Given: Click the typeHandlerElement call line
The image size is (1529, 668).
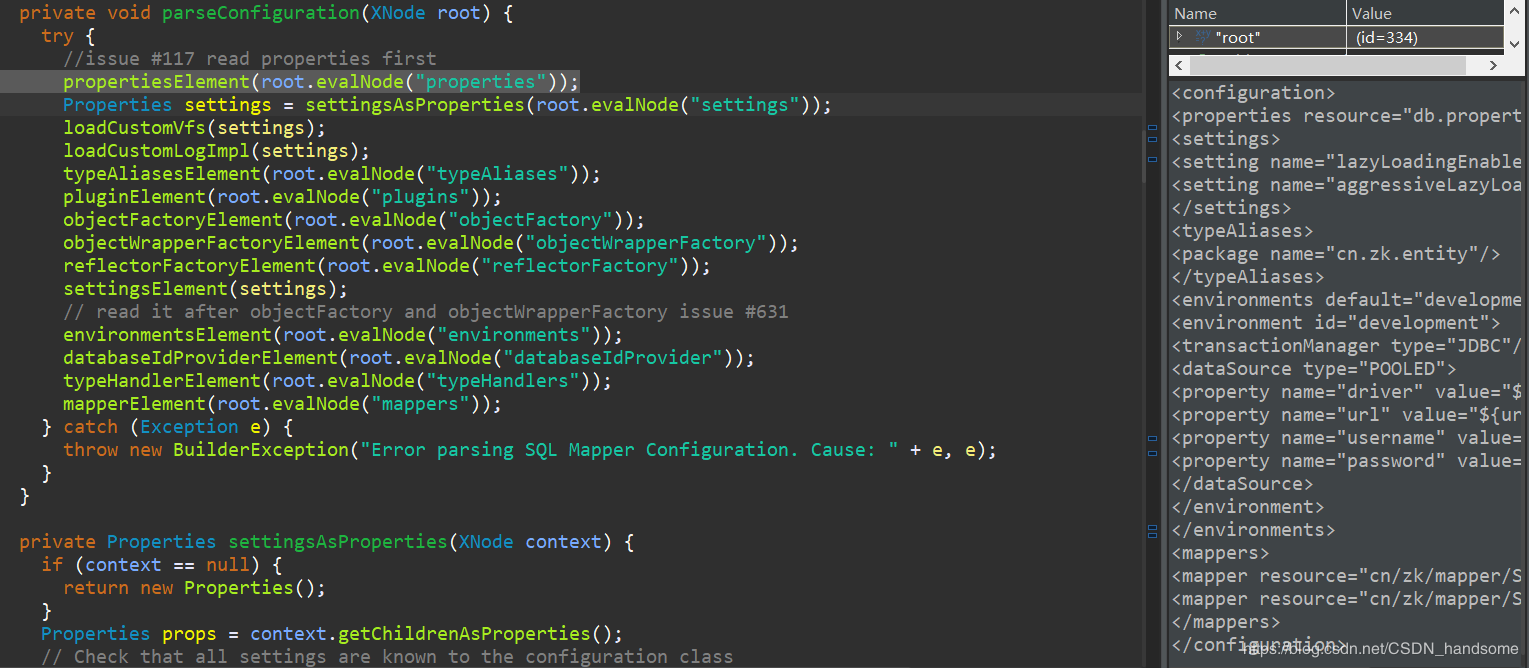Looking at the screenshot, I should pos(338,381).
